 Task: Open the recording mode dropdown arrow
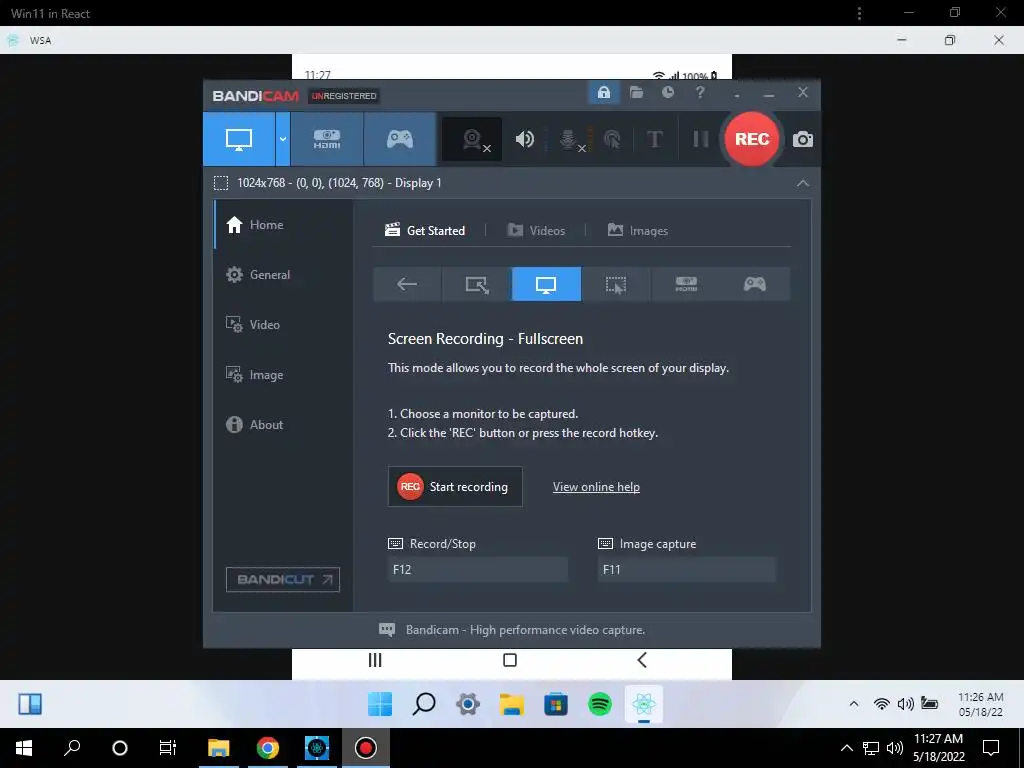click(283, 139)
